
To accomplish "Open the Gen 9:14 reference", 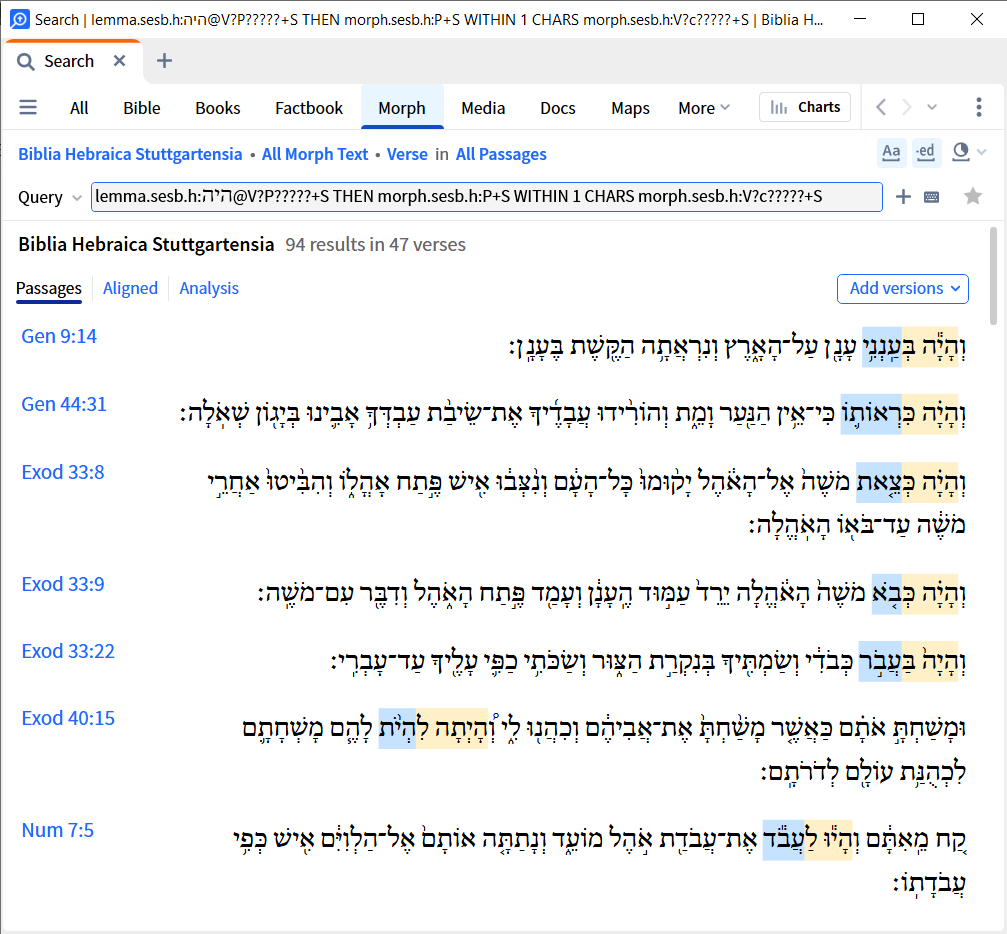I will pyautogui.click(x=59, y=336).
